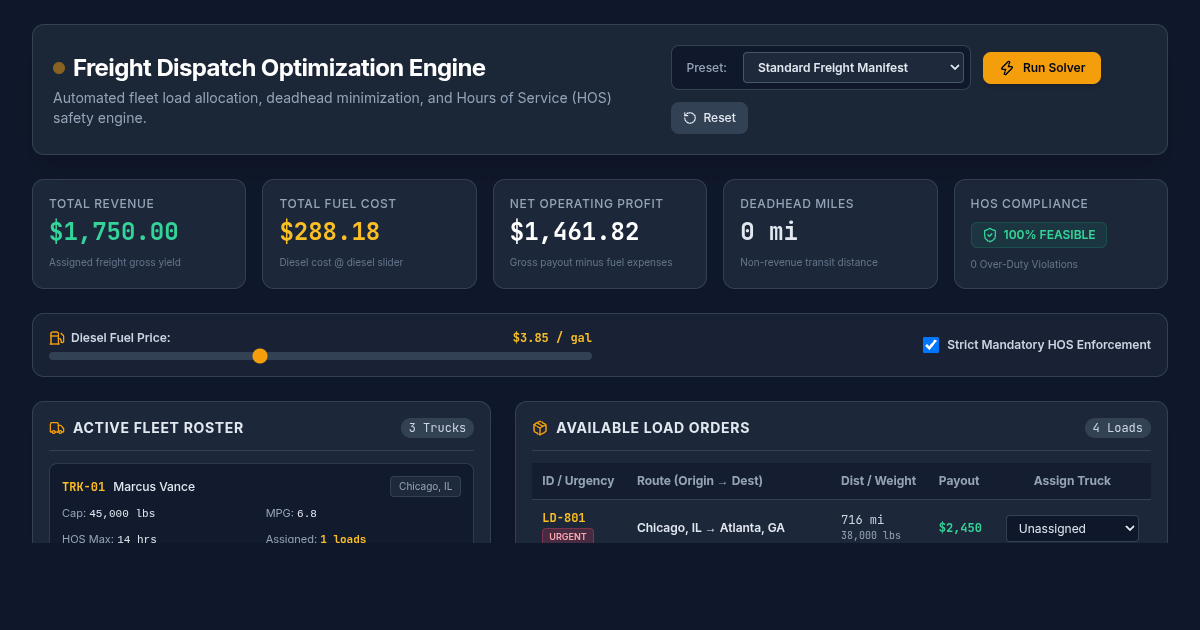Click the orange status dot beside the app title

click(59, 68)
